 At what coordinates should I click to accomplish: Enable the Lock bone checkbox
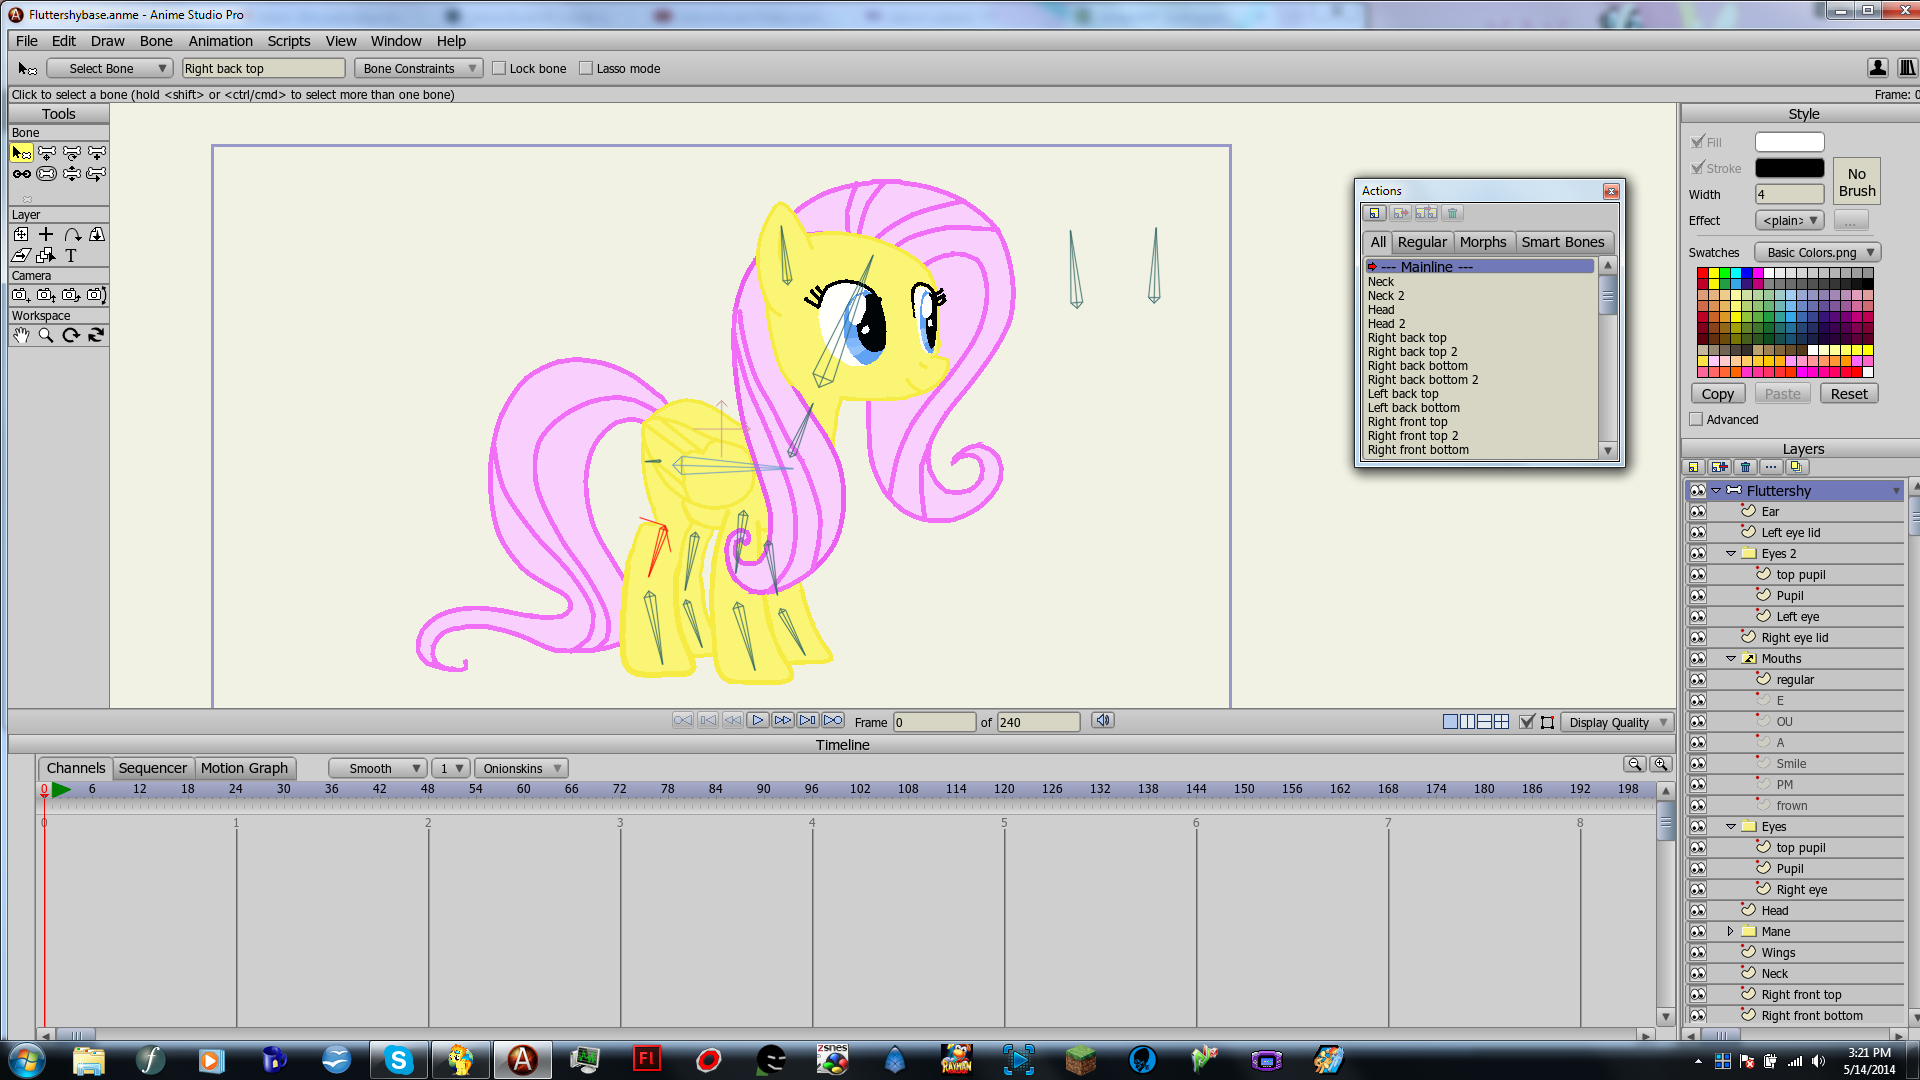pos(499,69)
